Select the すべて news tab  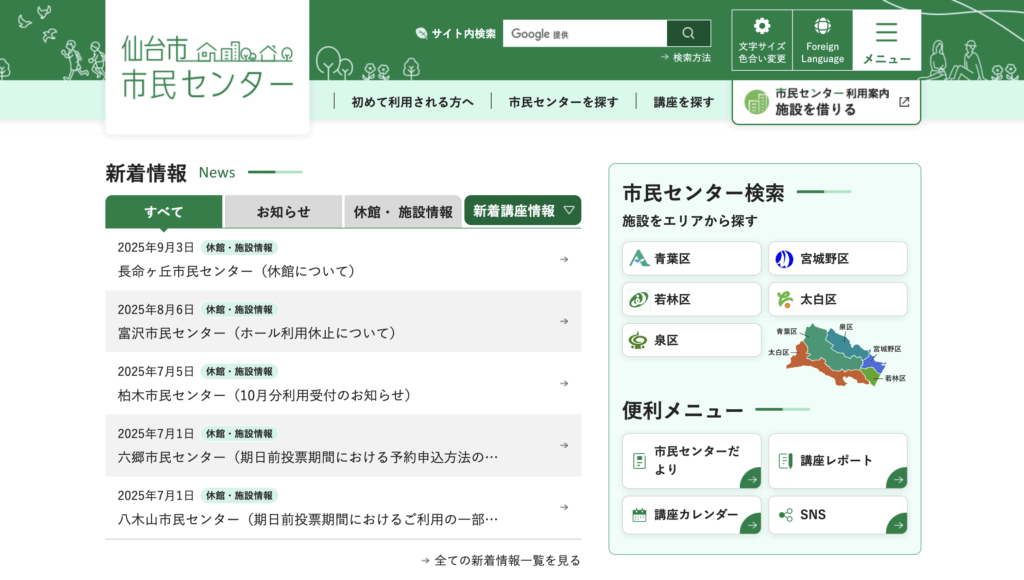click(x=164, y=212)
